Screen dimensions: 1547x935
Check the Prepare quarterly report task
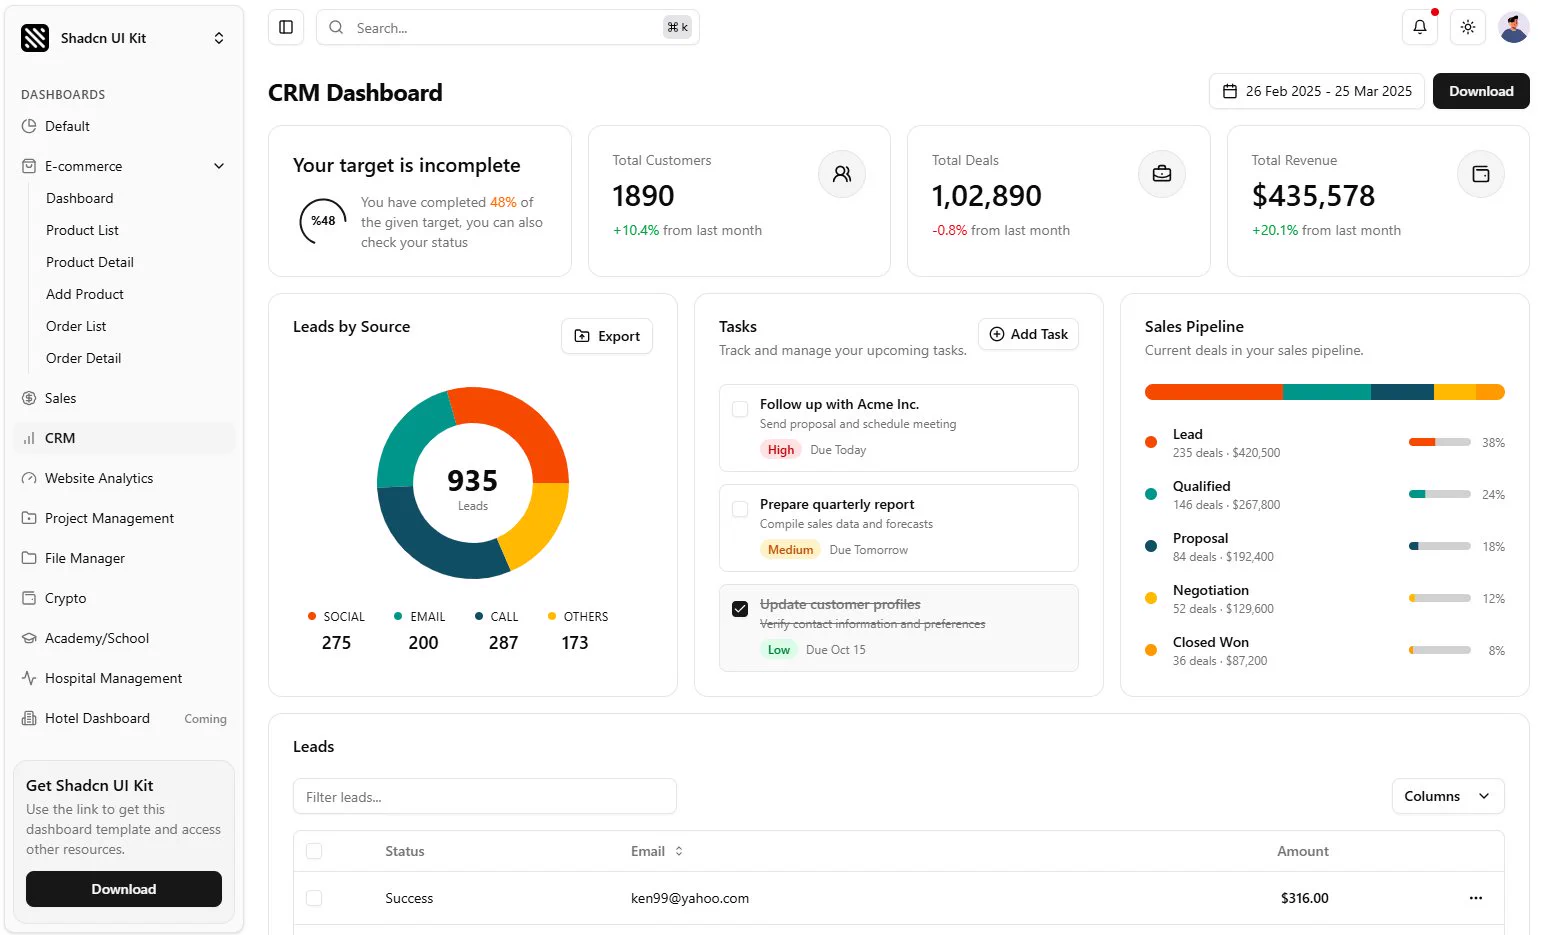740,509
